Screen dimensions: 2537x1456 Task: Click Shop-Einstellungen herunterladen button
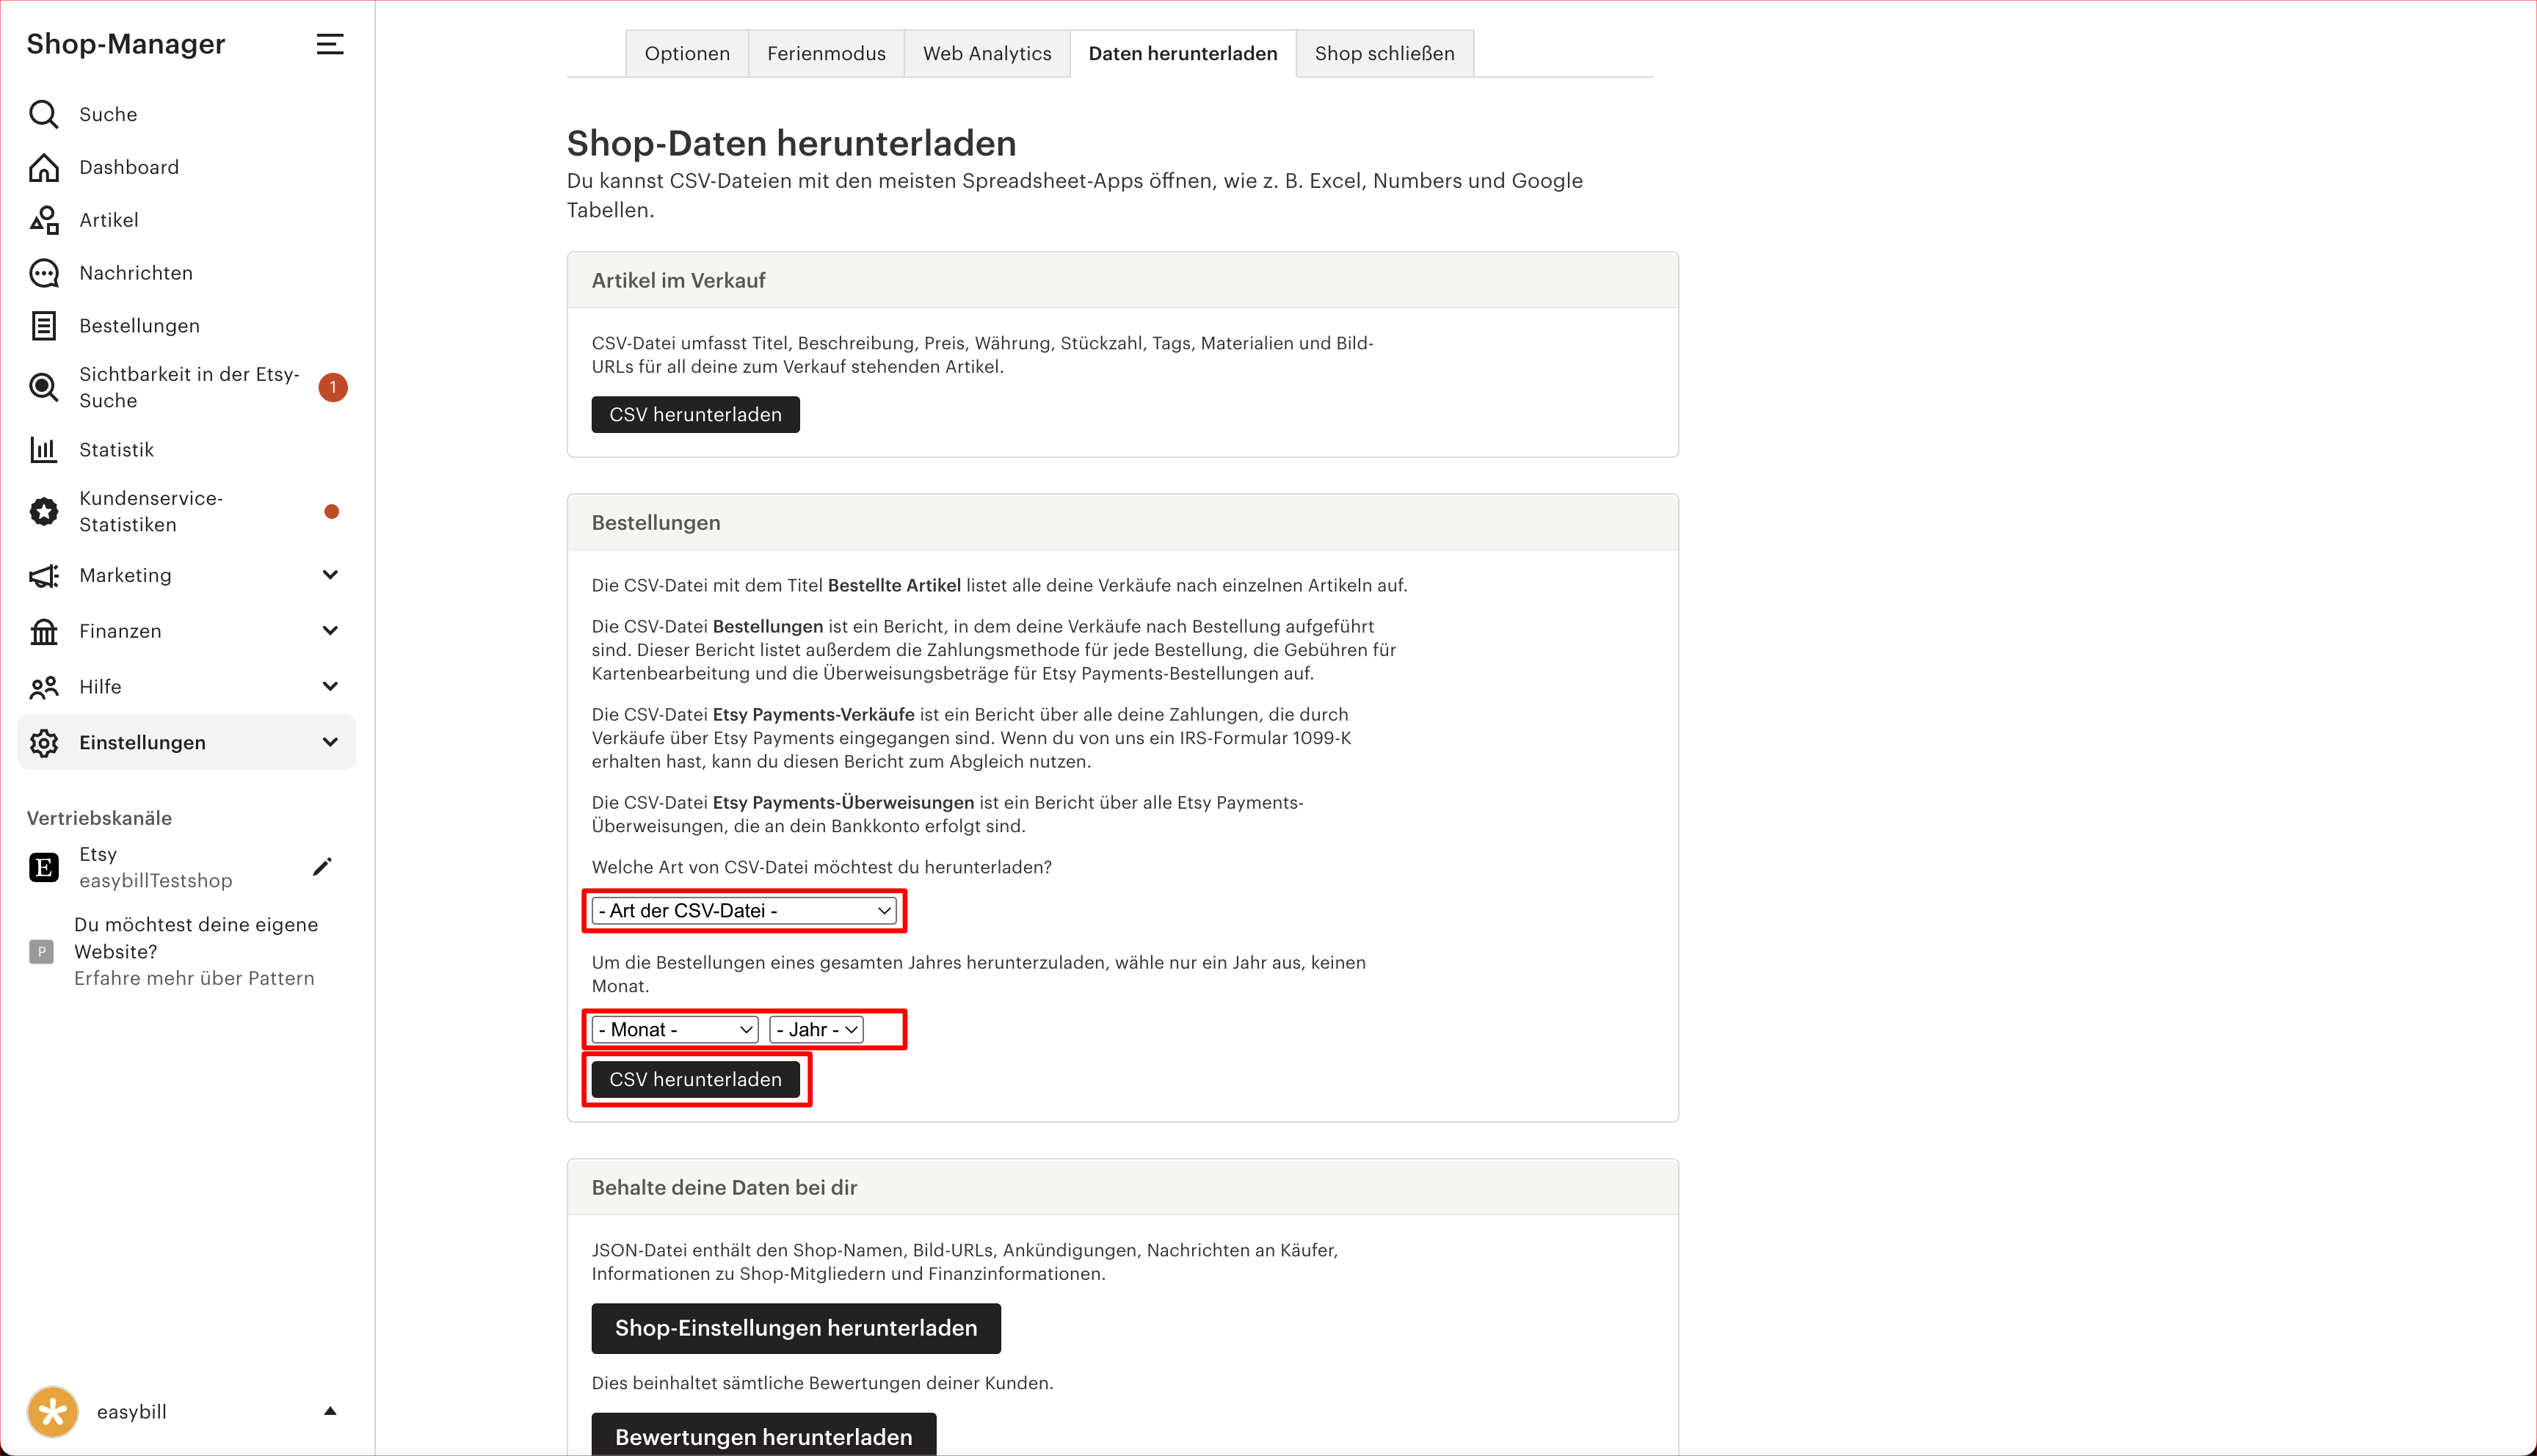[796, 1328]
